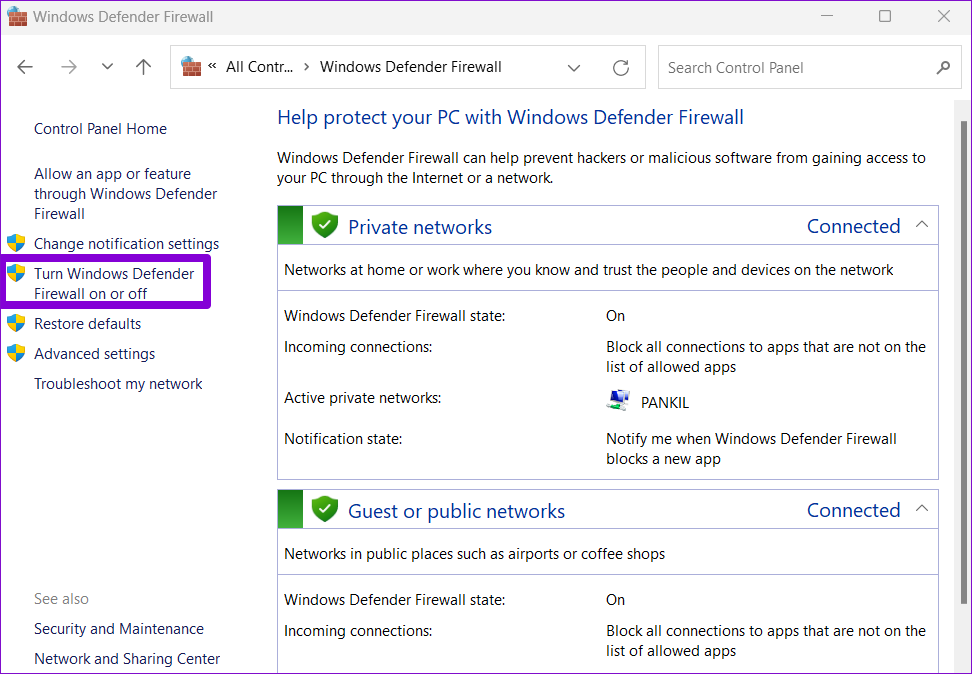Collapse the Guest or public networks section
The width and height of the screenshot is (972, 674).
922,508
